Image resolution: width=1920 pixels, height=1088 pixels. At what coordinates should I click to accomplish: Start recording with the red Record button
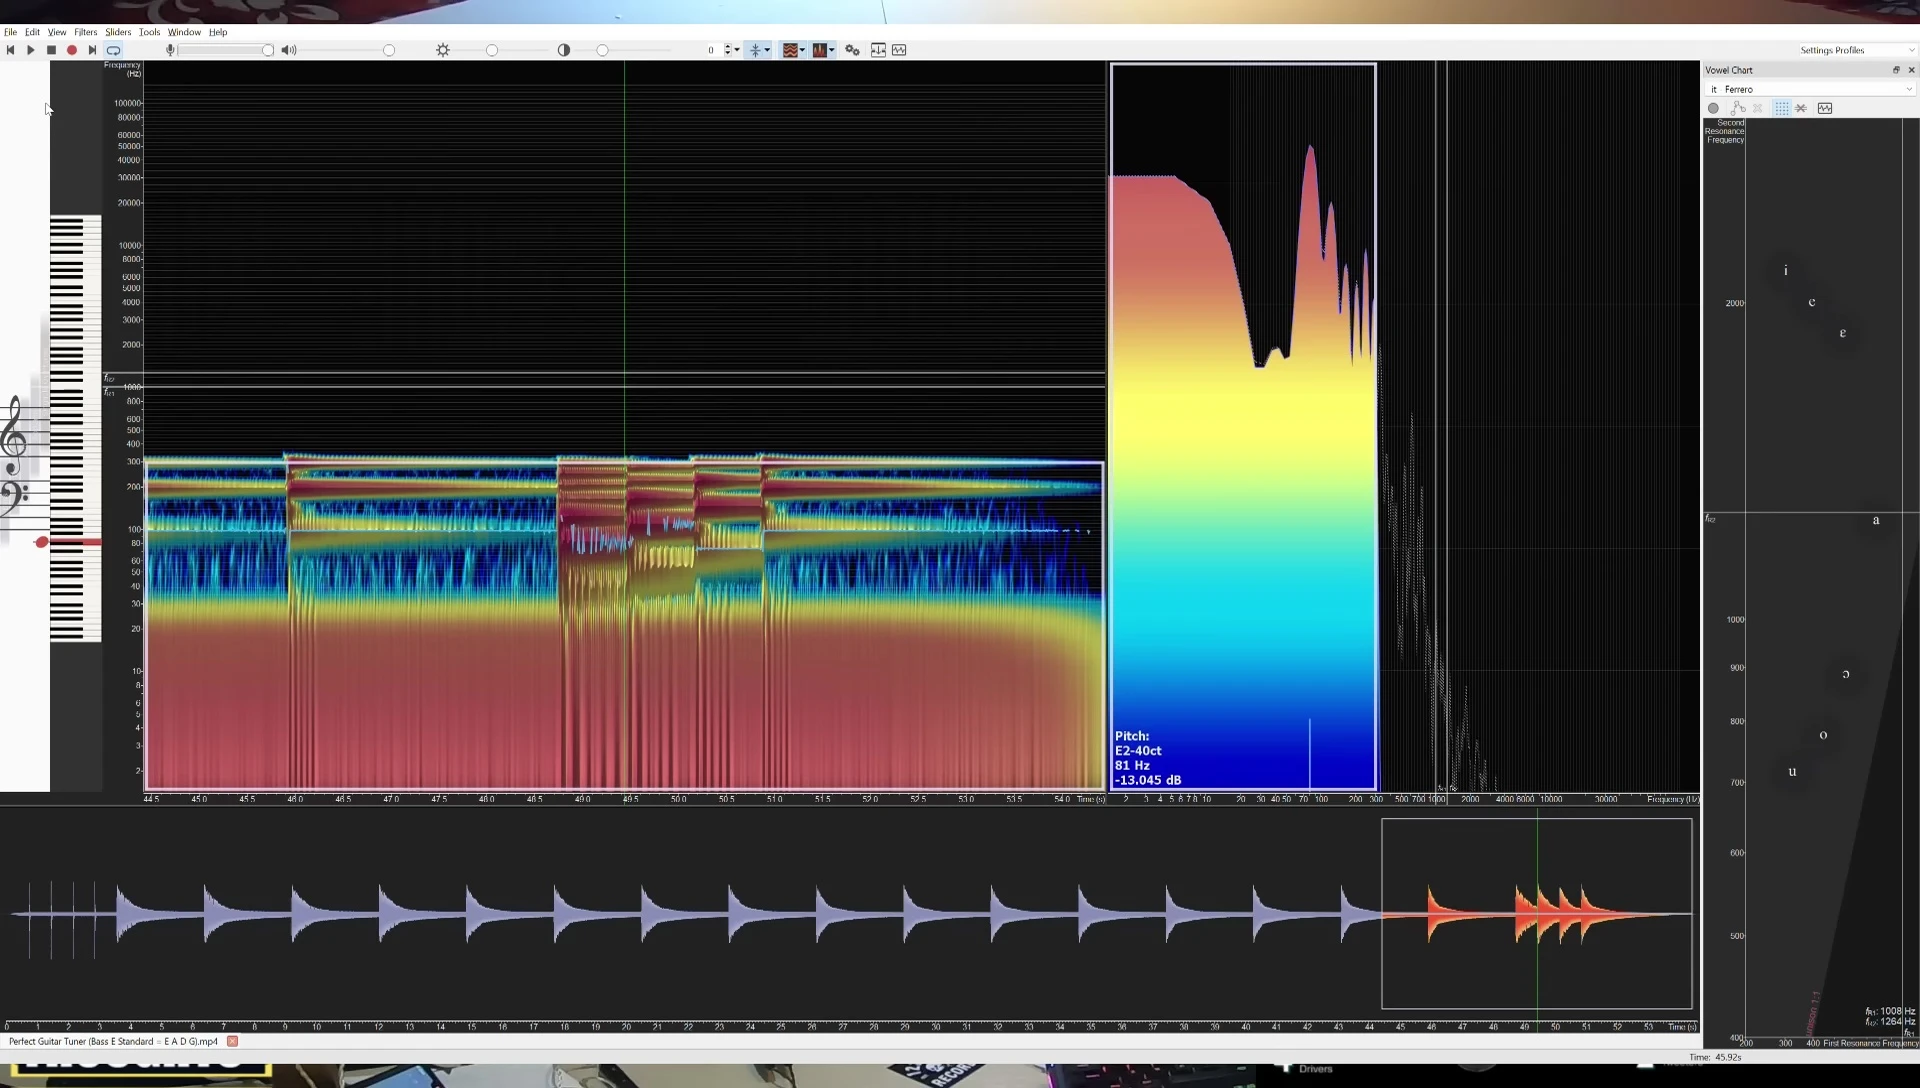coord(72,50)
